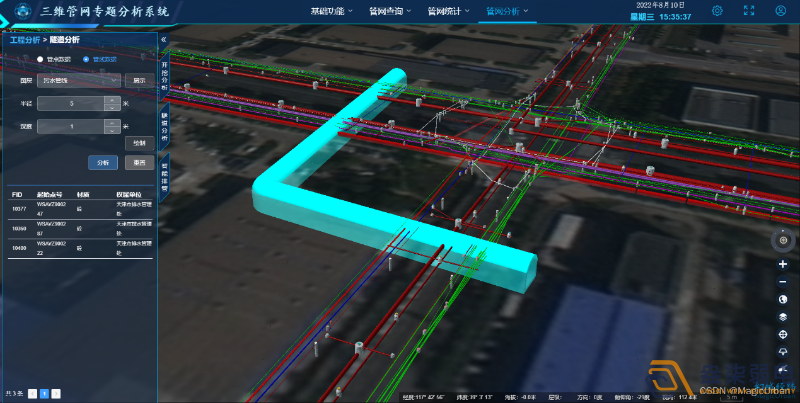Open the settings gear icon in header
Viewport: 800px width, 403px height.
point(717,11)
